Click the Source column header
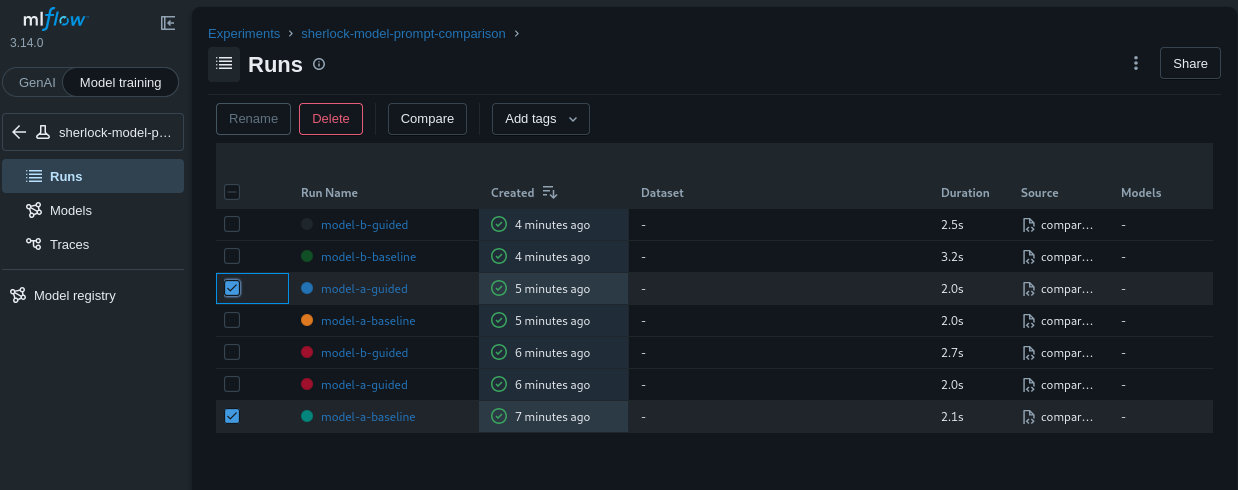The image size is (1238, 490). pyautogui.click(x=1039, y=193)
